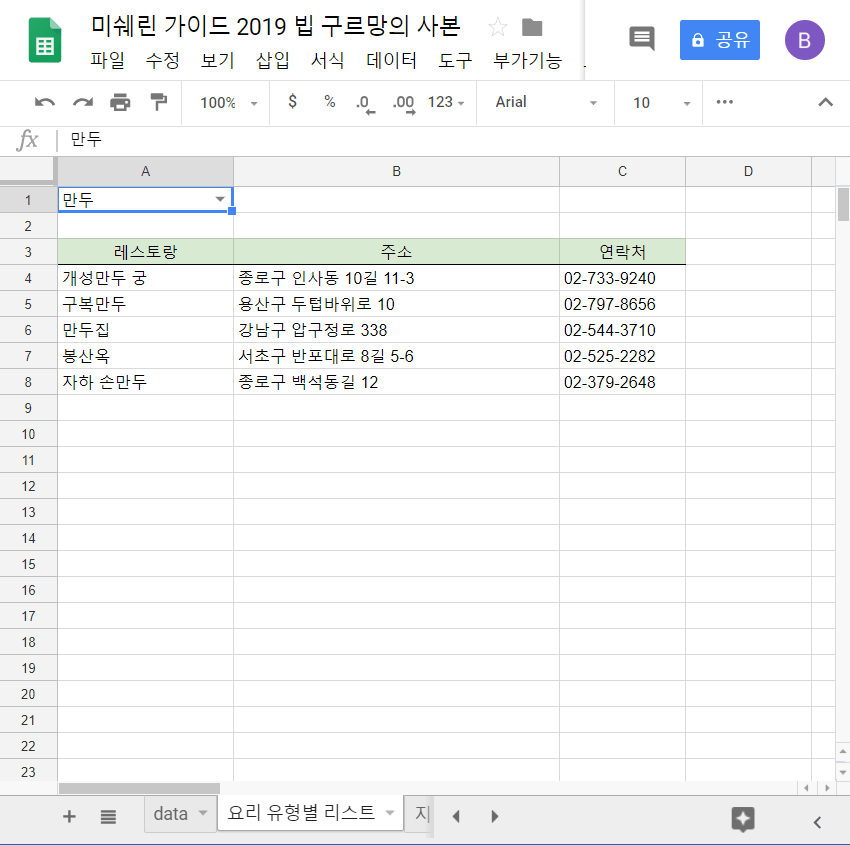Print the spreadsheet using printer icon
850x845 pixels.
point(120,102)
